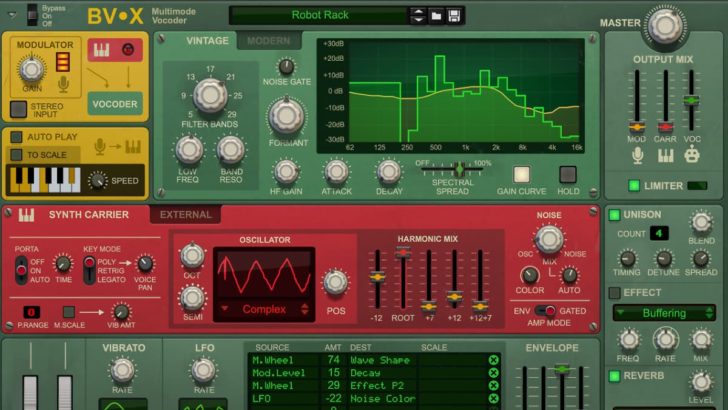Screen dimensions: 728x410
Task: Flip the Bypass/On/Off switch
Action: (x=32, y=15)
